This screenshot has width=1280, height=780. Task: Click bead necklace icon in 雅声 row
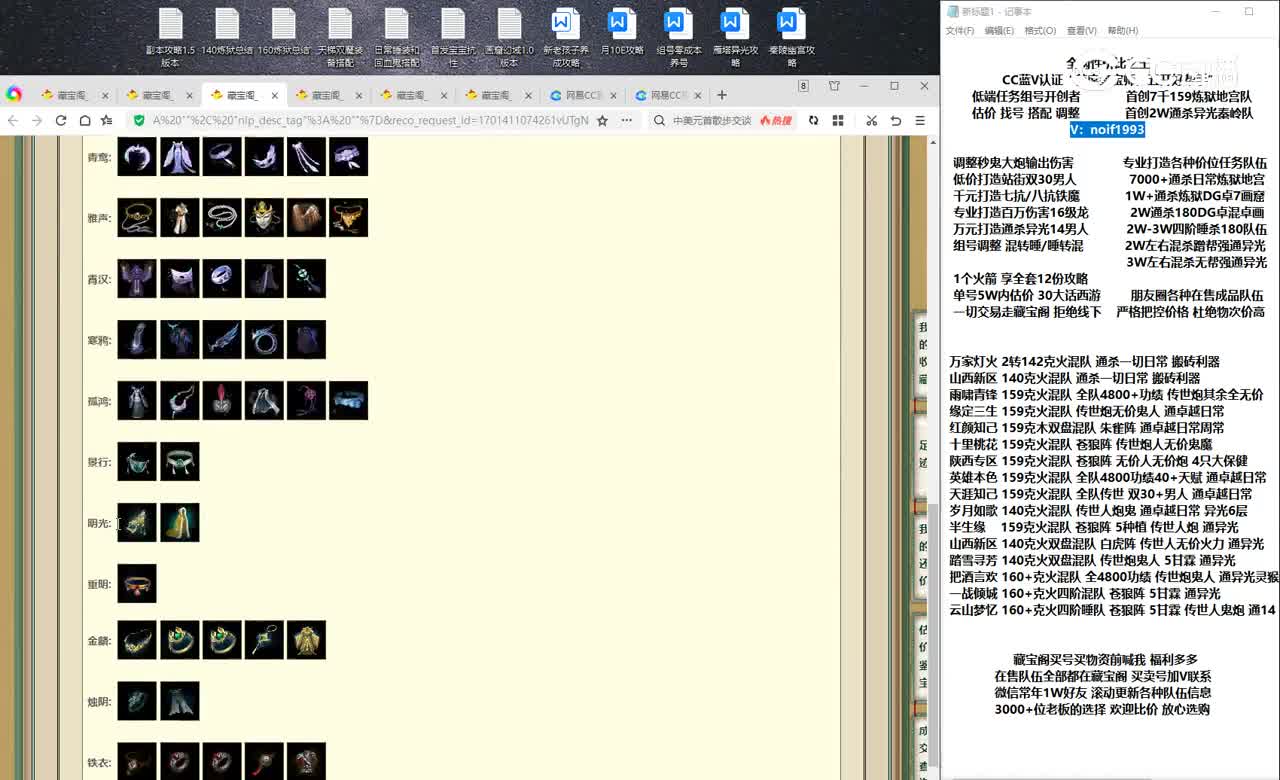222,217
